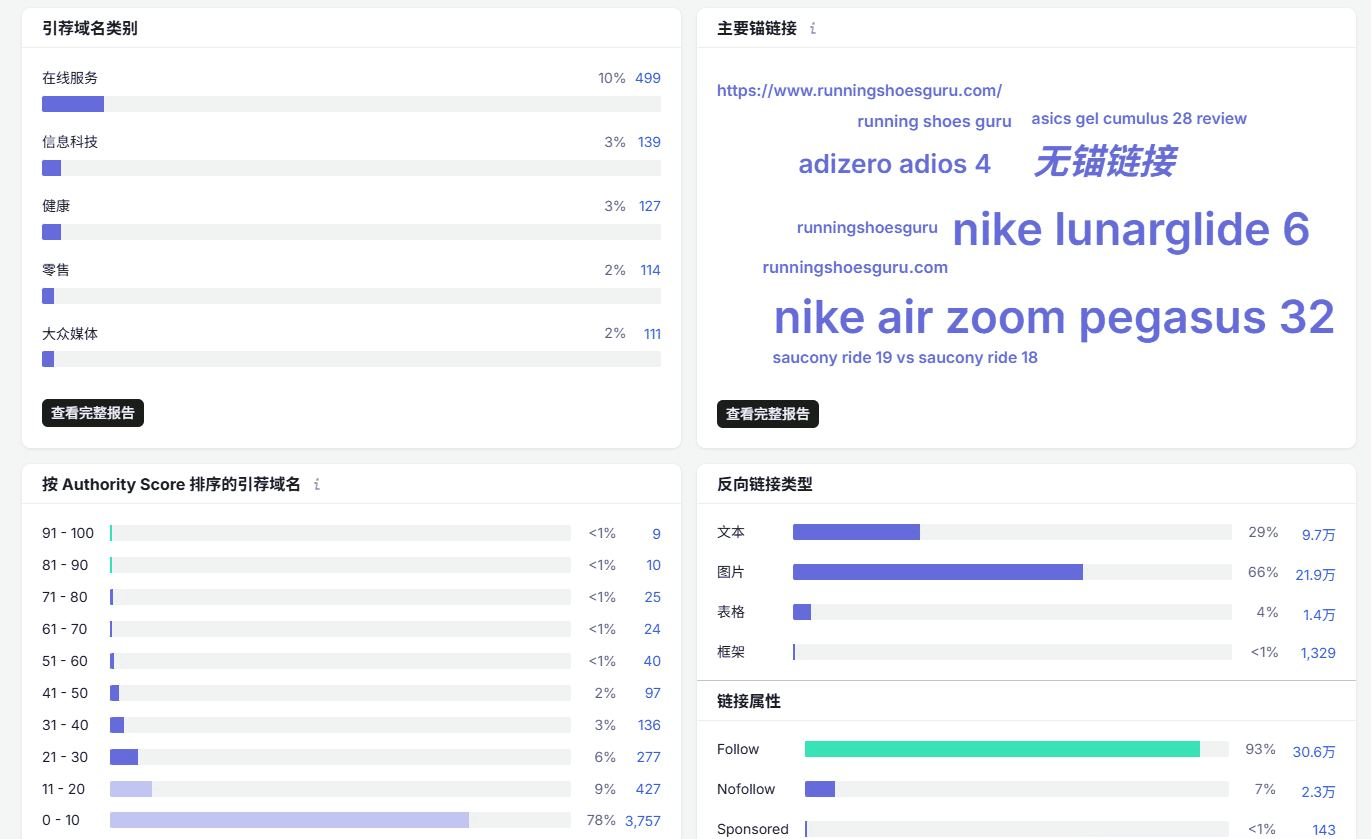Open the 21.9万 count for 图片 backlinks

[x=1315, y=575]
